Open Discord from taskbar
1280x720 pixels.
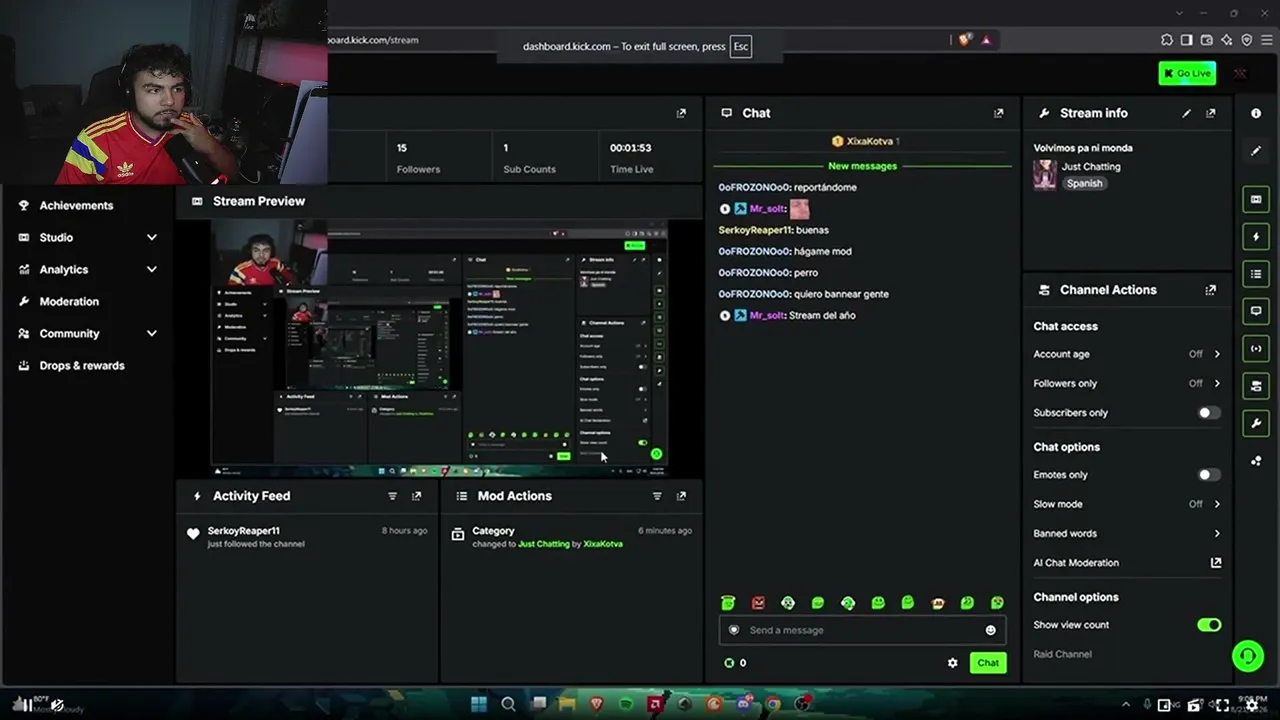(743, 704)
